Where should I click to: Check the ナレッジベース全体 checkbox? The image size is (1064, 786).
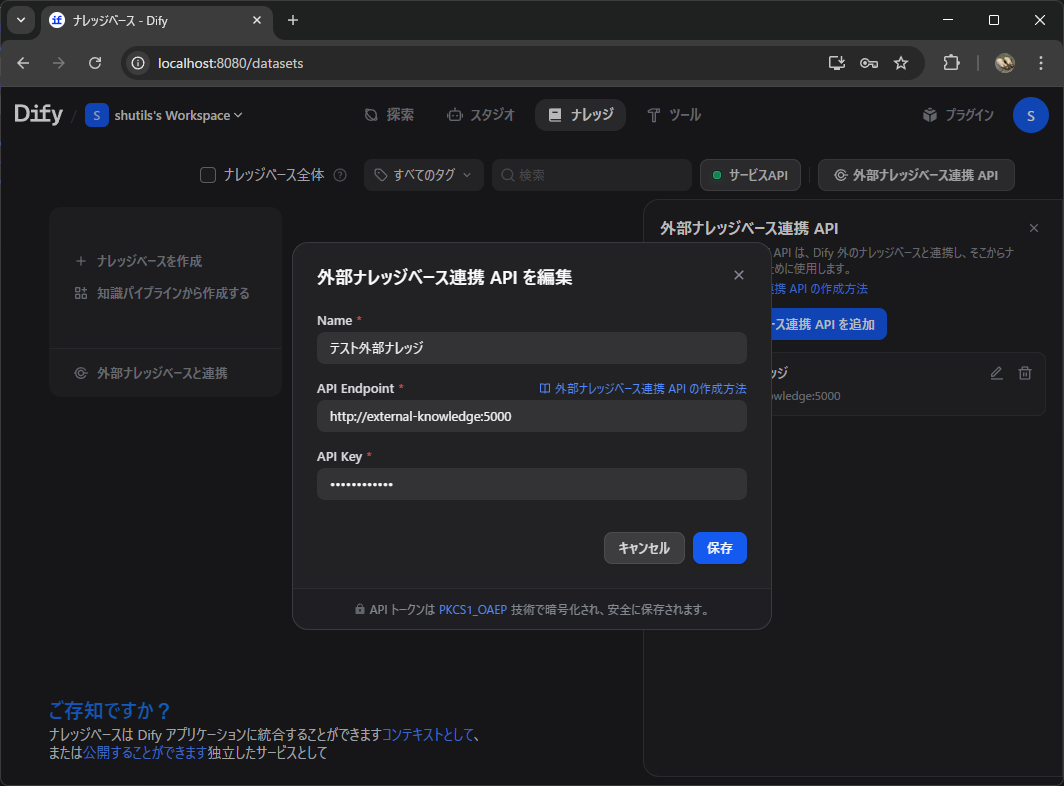pyautogui.click(x=207, y=174)
